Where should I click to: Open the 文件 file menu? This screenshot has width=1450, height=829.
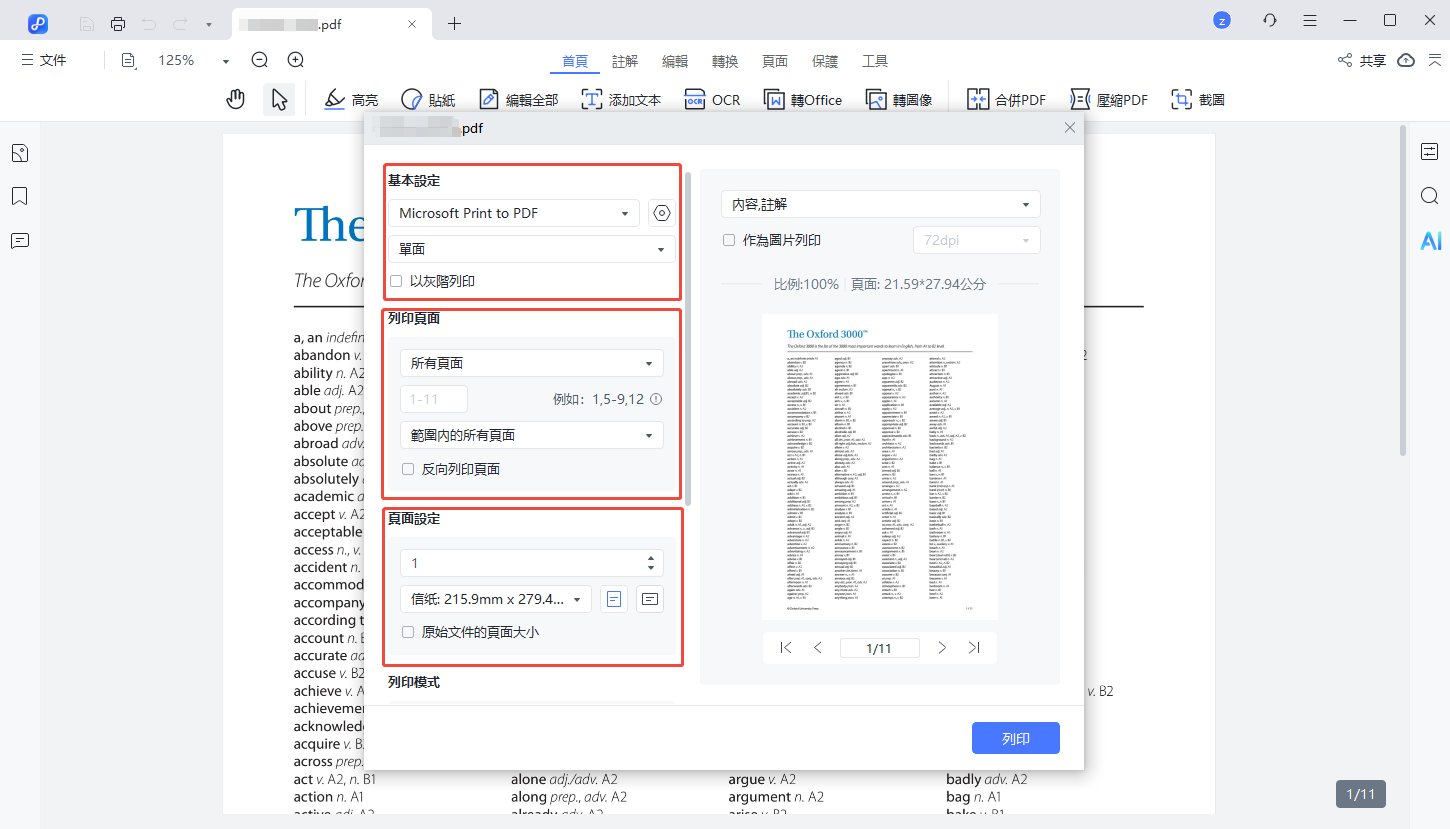click(44, 61)
